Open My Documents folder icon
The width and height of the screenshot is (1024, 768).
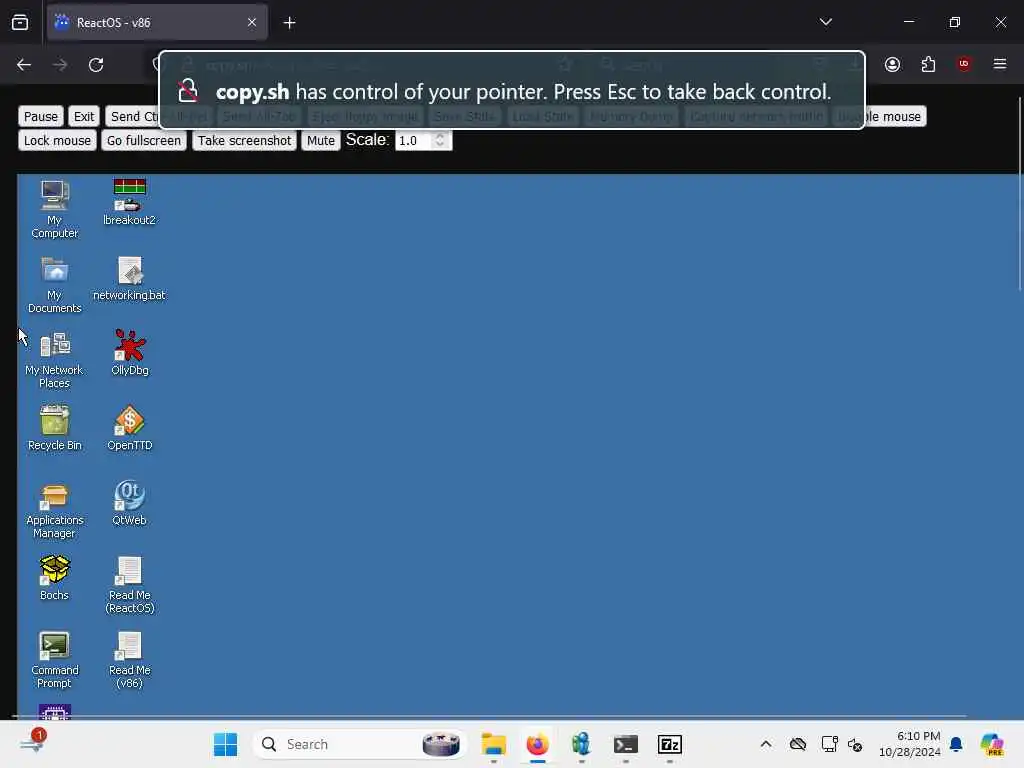tap(54, 284)
